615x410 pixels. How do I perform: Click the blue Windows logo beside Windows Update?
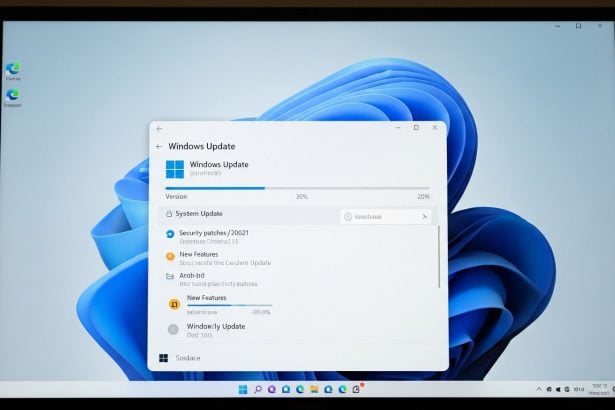point(175,169)
